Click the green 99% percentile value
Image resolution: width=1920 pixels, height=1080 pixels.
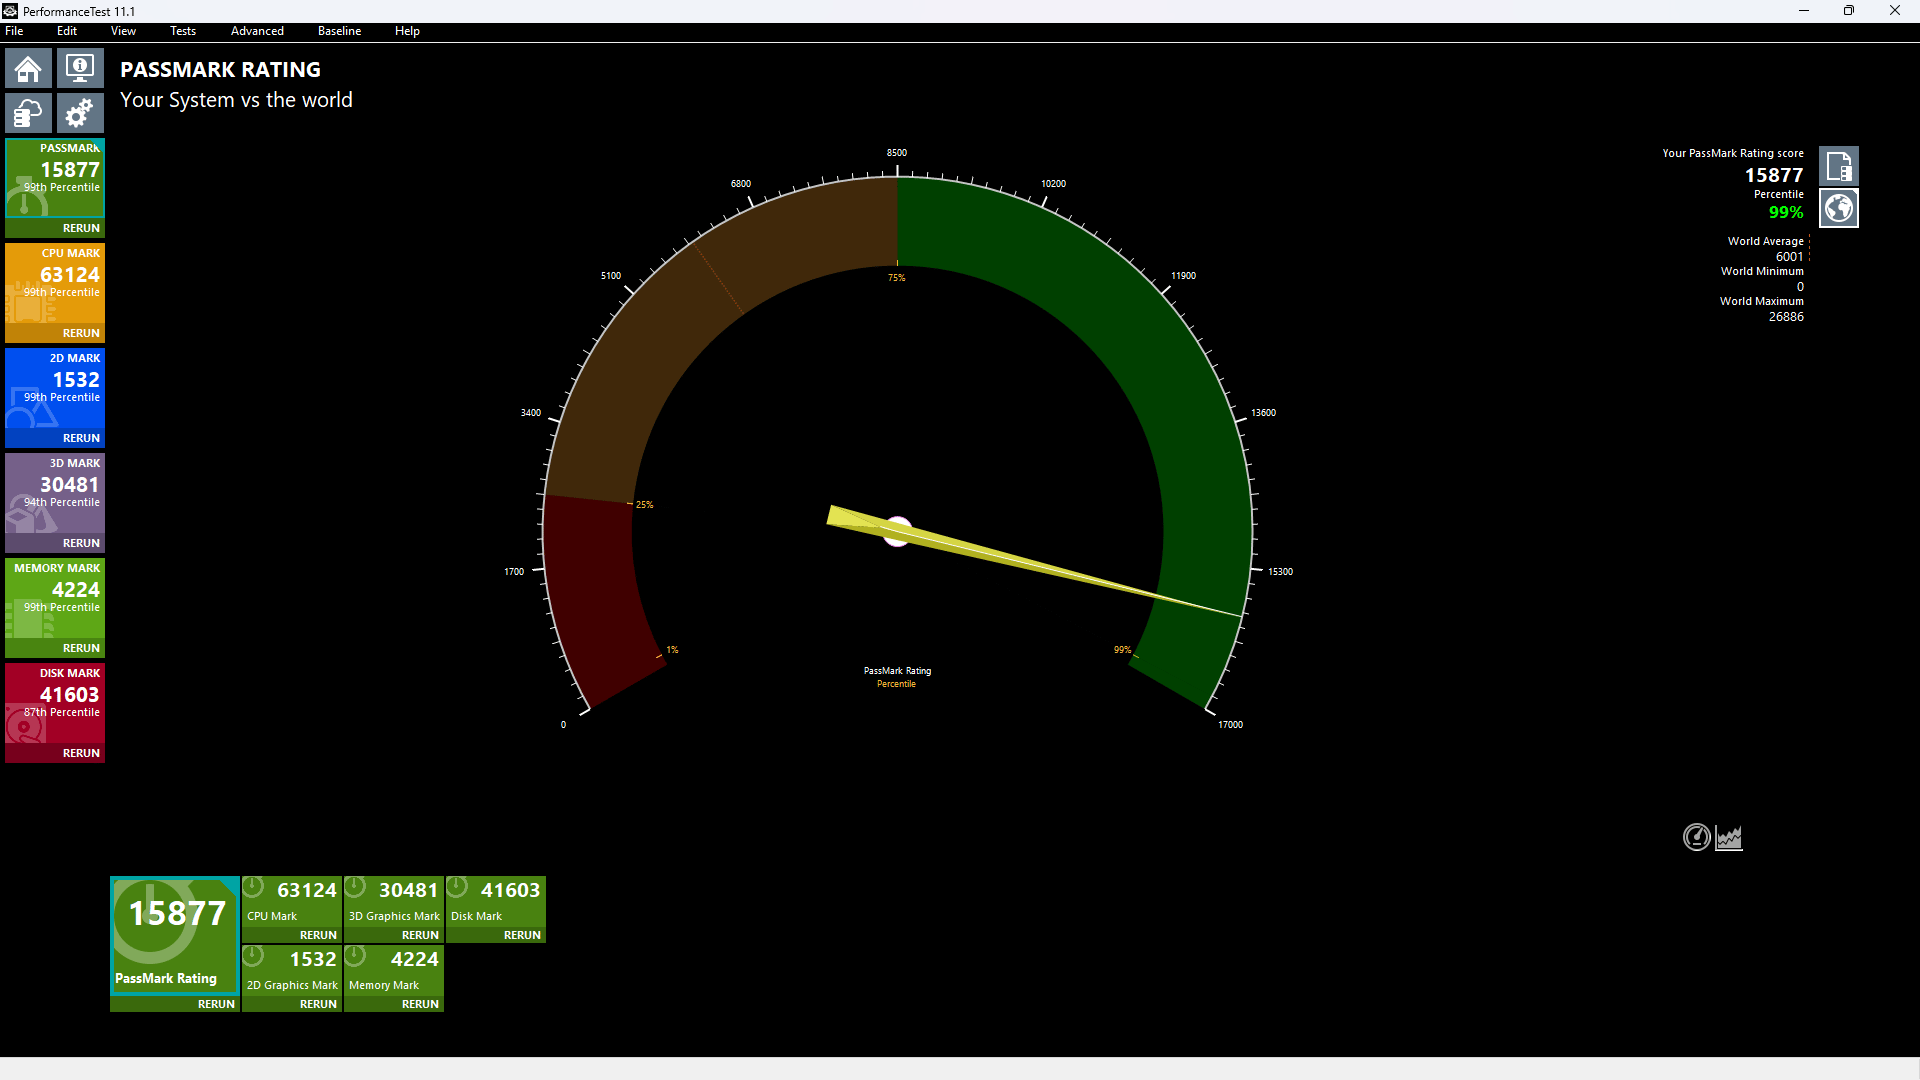(1786, 212)
